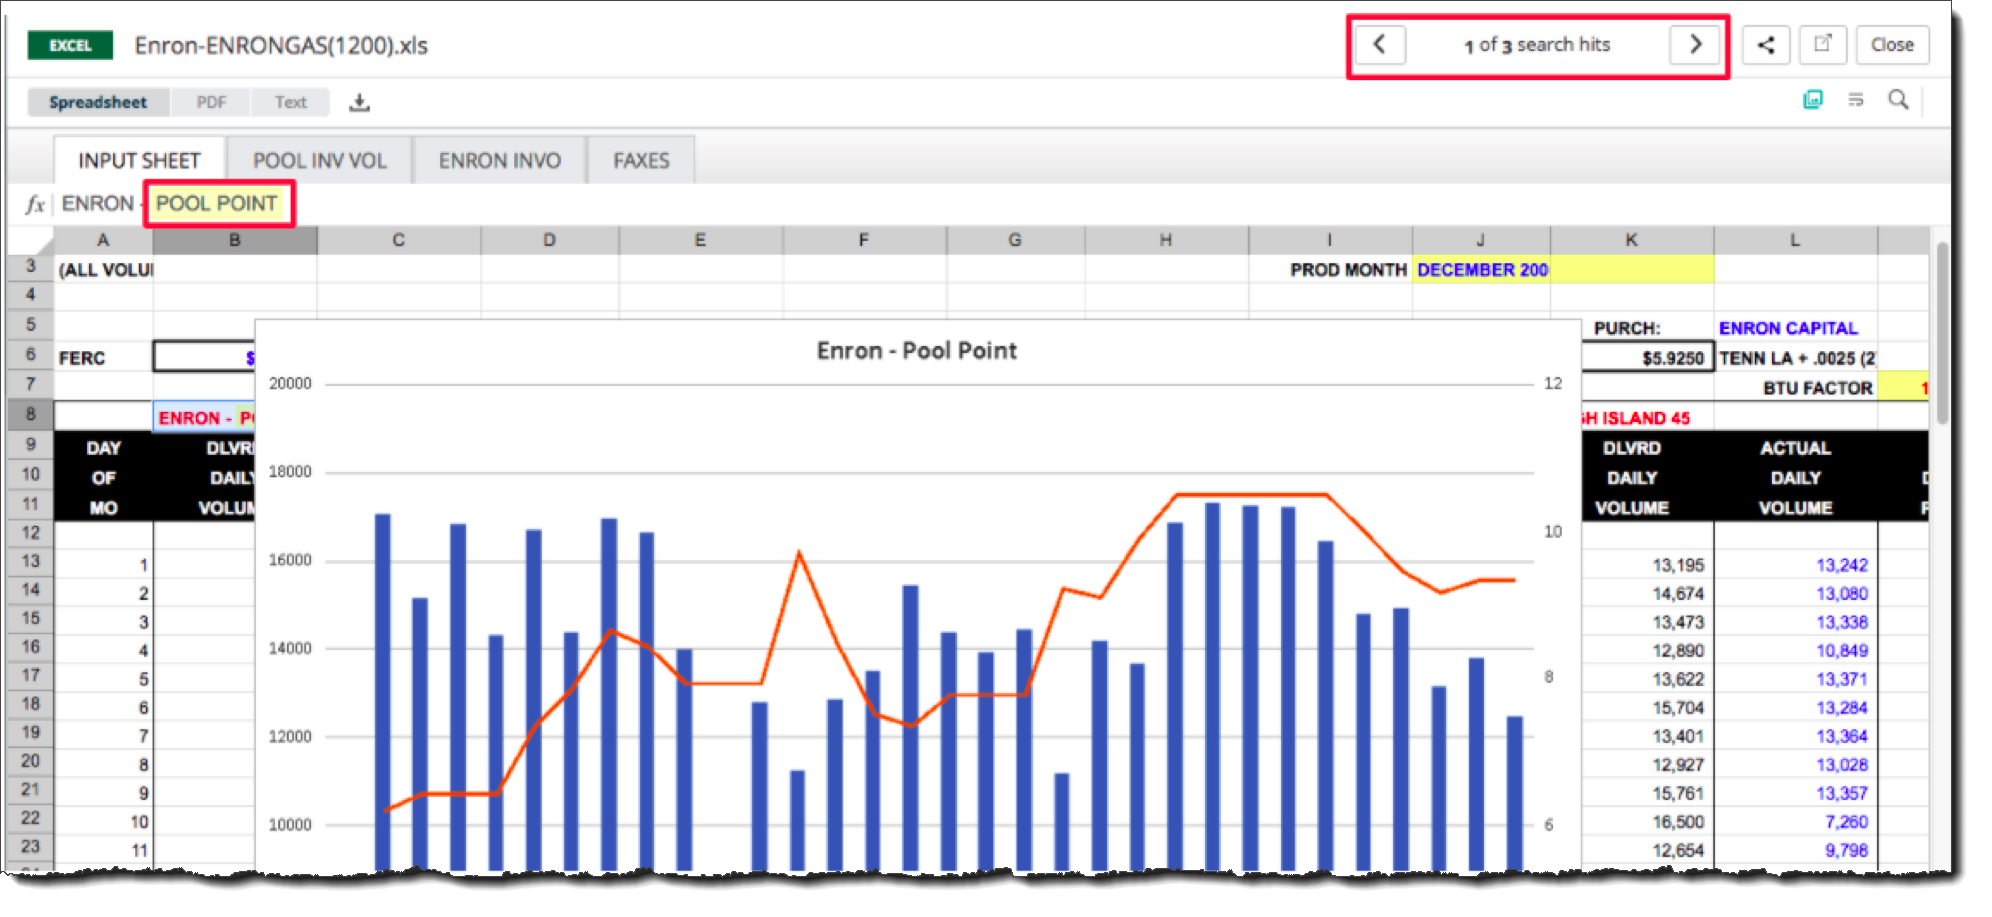Open the ENRON INVO sheet

pos(499,160)
